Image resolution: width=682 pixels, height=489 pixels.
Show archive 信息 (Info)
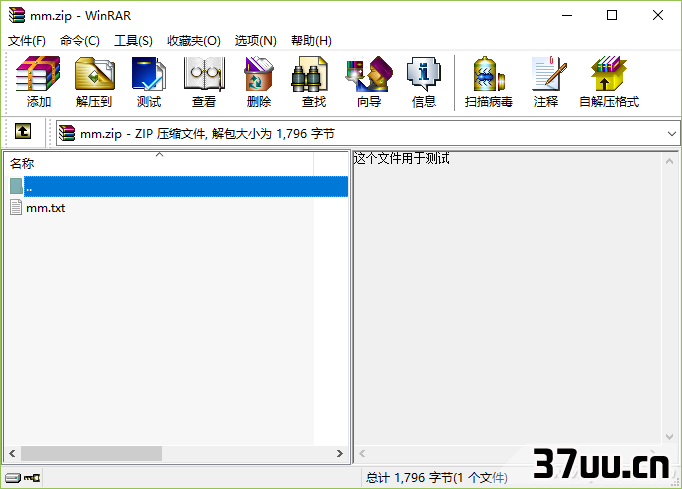click(x=424, y=81)
